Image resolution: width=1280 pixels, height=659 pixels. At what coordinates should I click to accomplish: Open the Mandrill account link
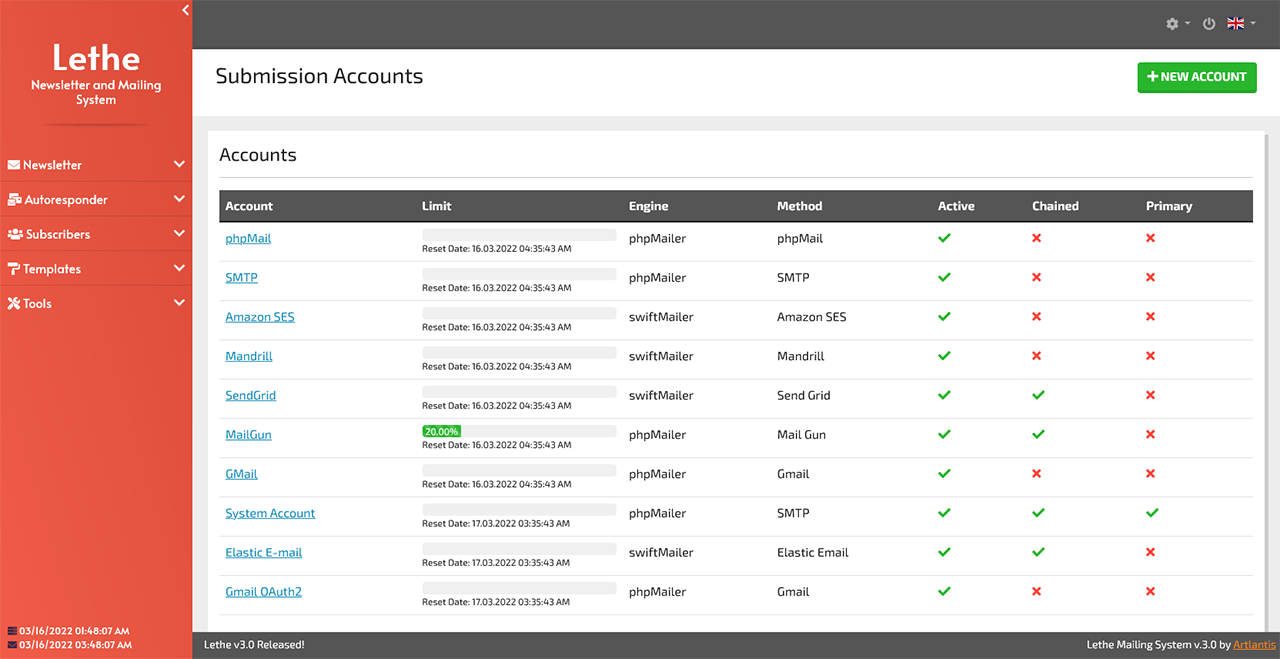pyautogui.click(x=249, y=356)
